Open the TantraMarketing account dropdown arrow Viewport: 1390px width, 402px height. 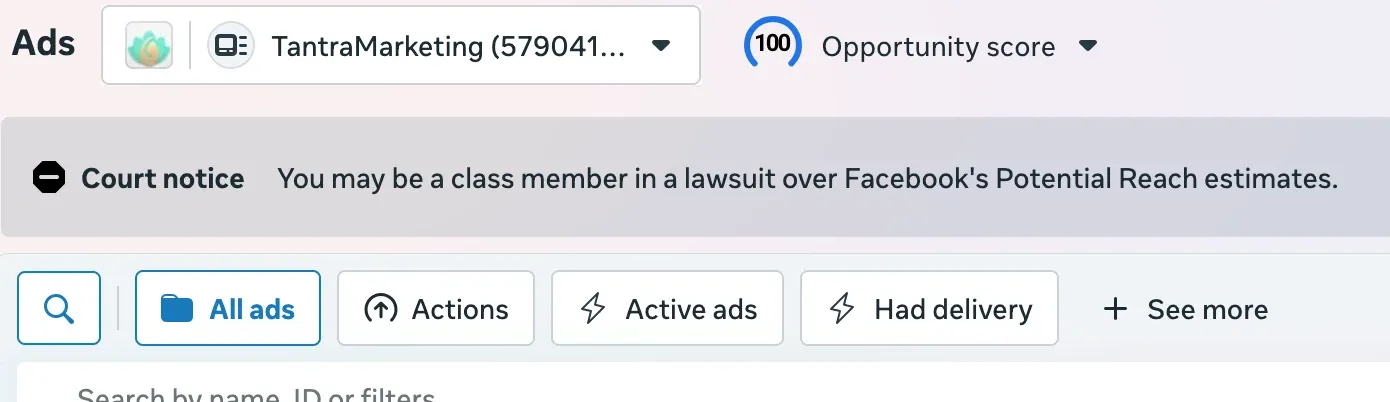click(x=660, y=46)
